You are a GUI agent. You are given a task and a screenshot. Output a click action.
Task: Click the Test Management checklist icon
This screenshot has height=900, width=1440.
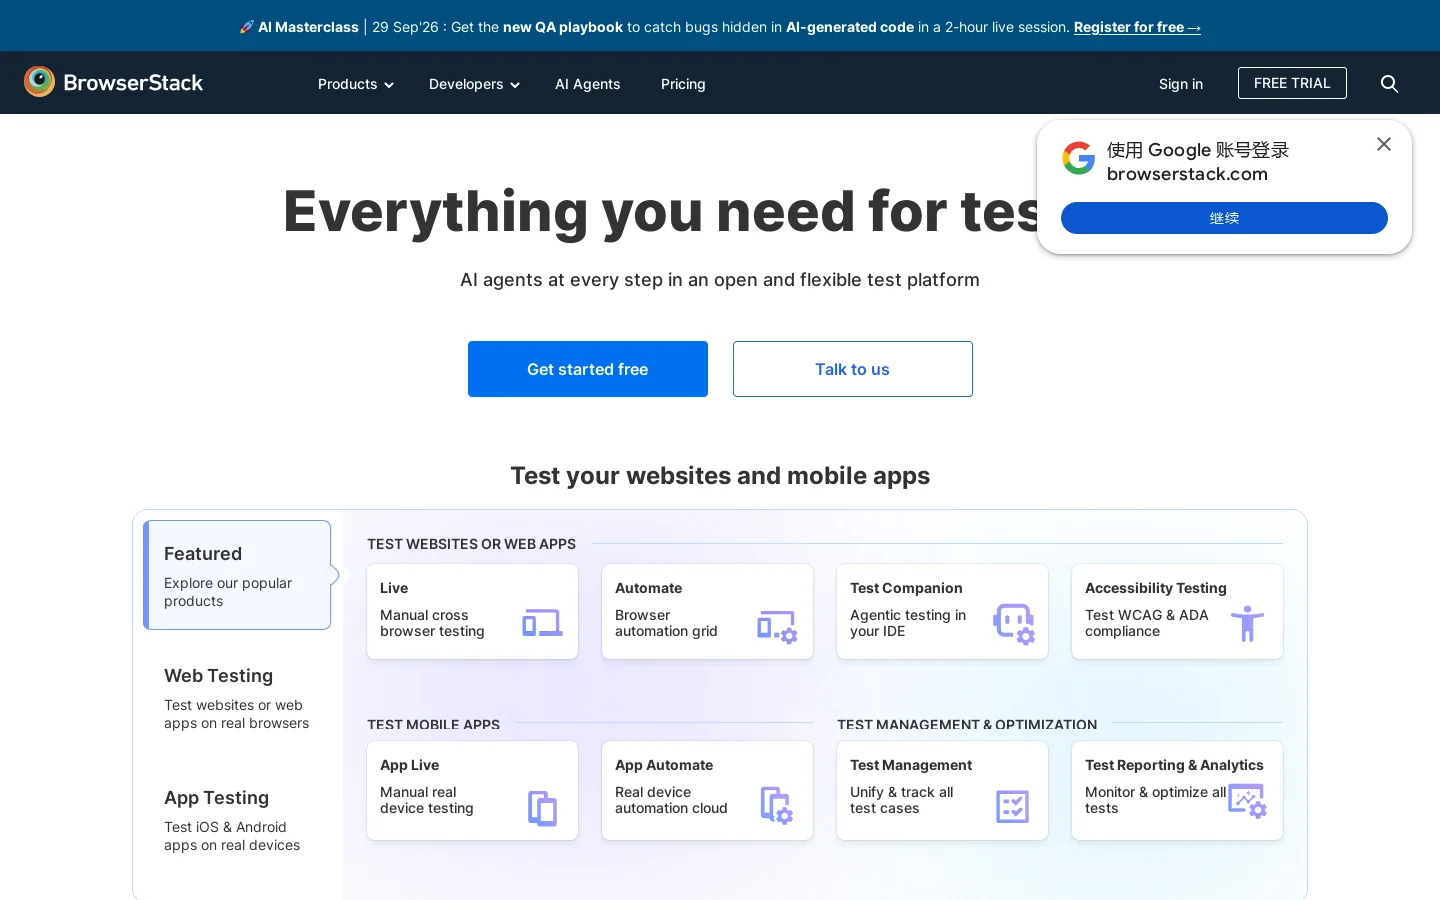coord(1013,806)
